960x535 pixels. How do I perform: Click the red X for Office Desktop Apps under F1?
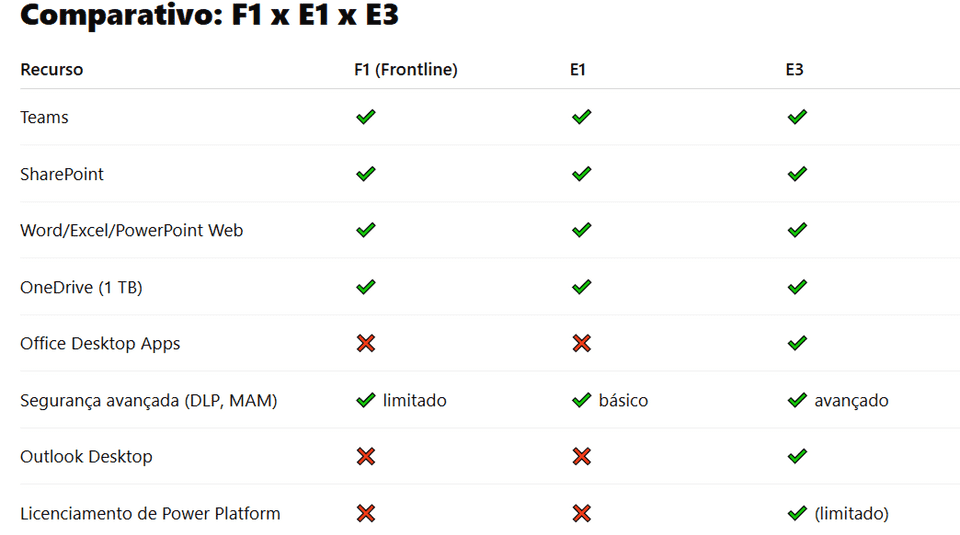[366, 343]
